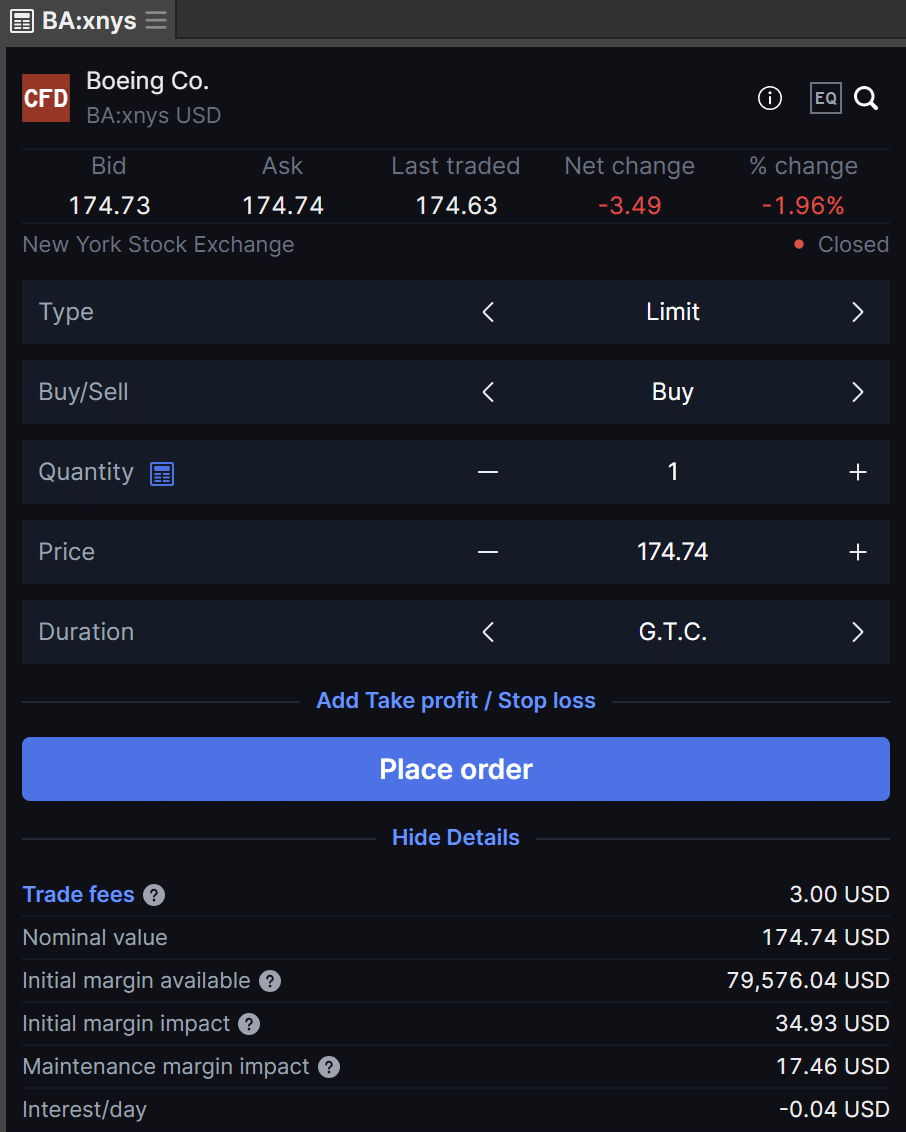
Task: Open the Trade fees link
Action: click(79, 894)
